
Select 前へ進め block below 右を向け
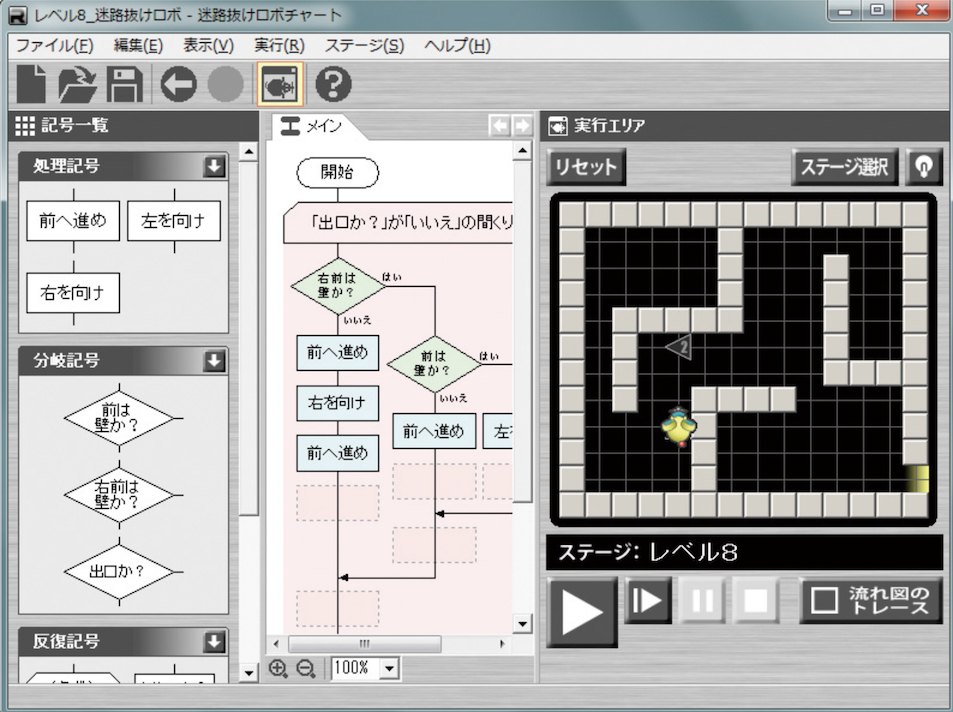click(x=337, y=453)
